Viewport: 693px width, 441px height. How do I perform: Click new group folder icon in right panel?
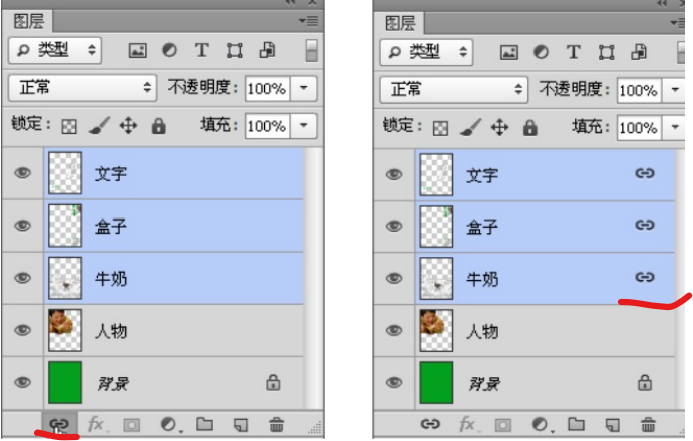pyautogui.click(x=576, y=425)
